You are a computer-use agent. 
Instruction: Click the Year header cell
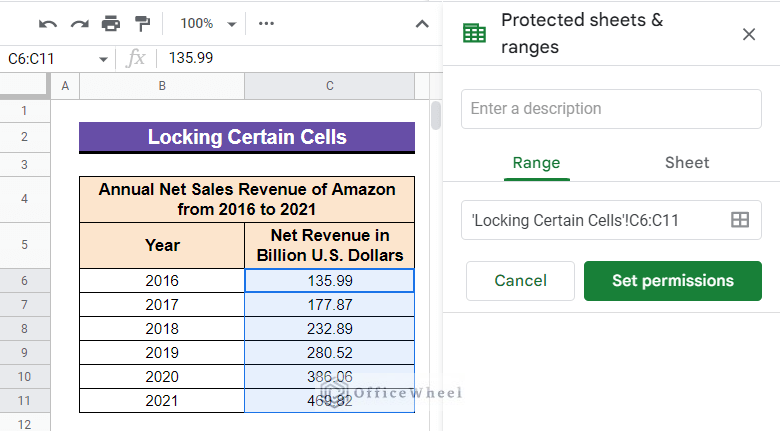tap(162, 245)
